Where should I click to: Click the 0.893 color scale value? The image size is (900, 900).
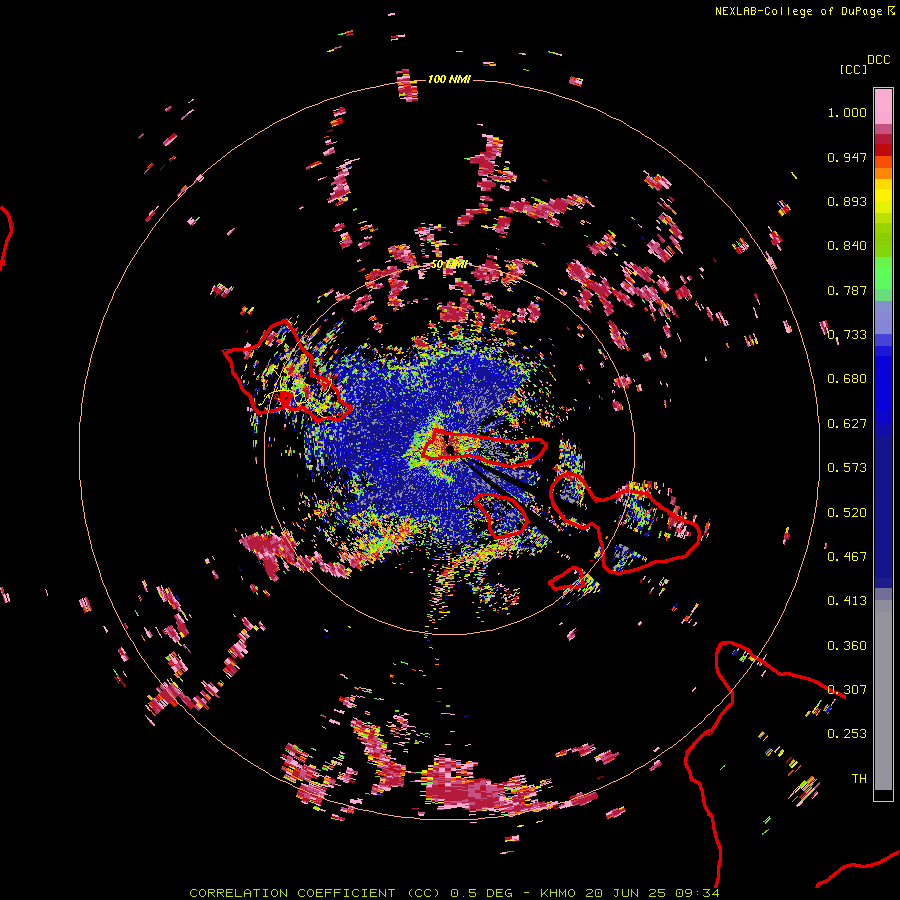point(847,201)
